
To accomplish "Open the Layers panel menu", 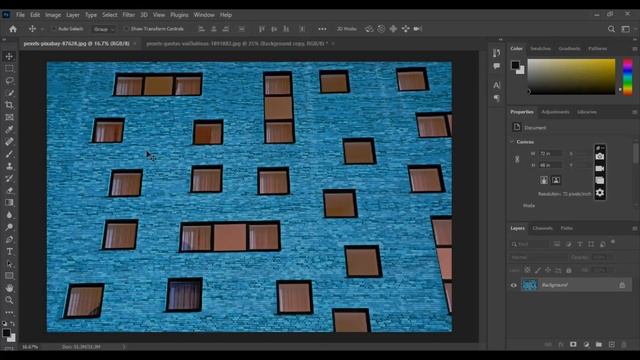I will (635, 228).
